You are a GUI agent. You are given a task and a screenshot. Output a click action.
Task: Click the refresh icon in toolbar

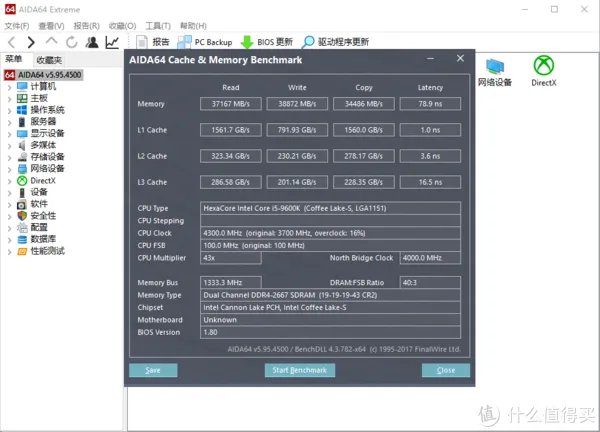[72, 42]
